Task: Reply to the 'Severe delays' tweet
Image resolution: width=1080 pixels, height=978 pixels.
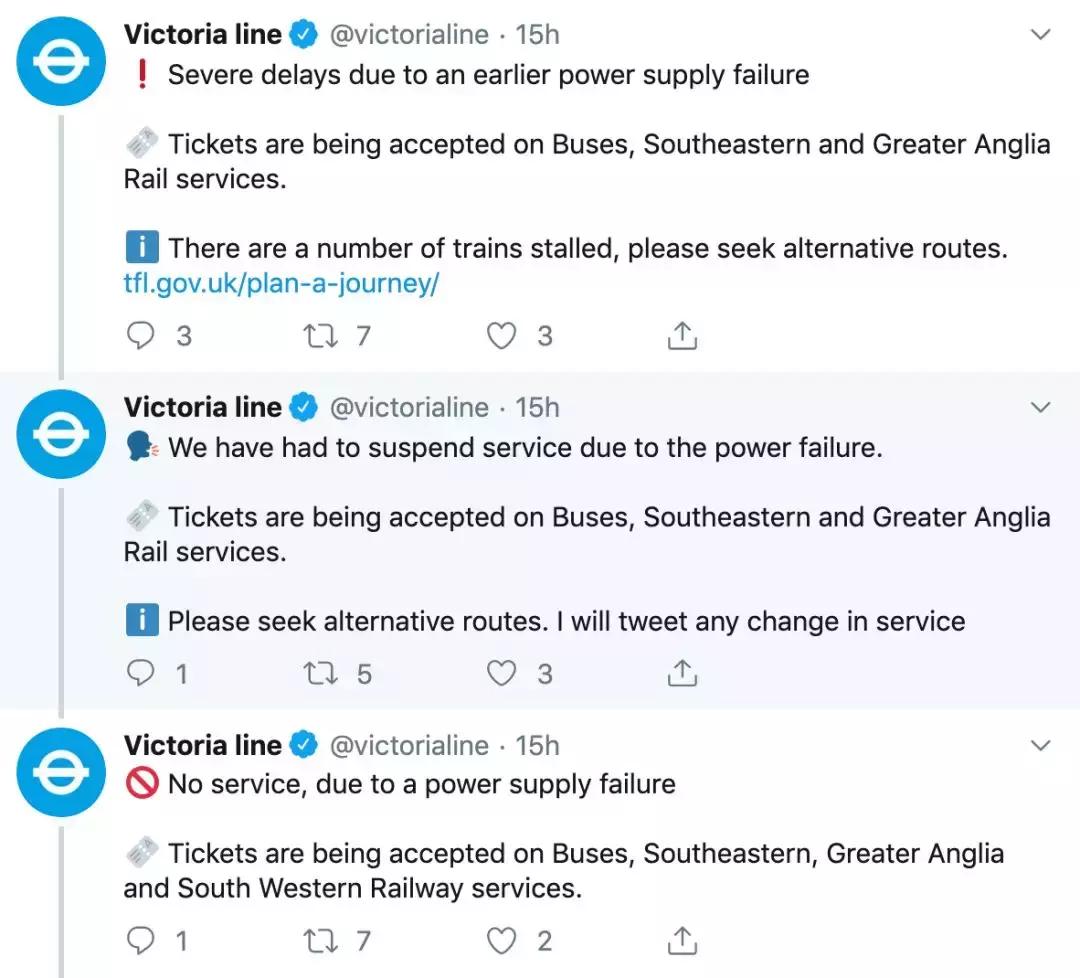Action: 141,335
